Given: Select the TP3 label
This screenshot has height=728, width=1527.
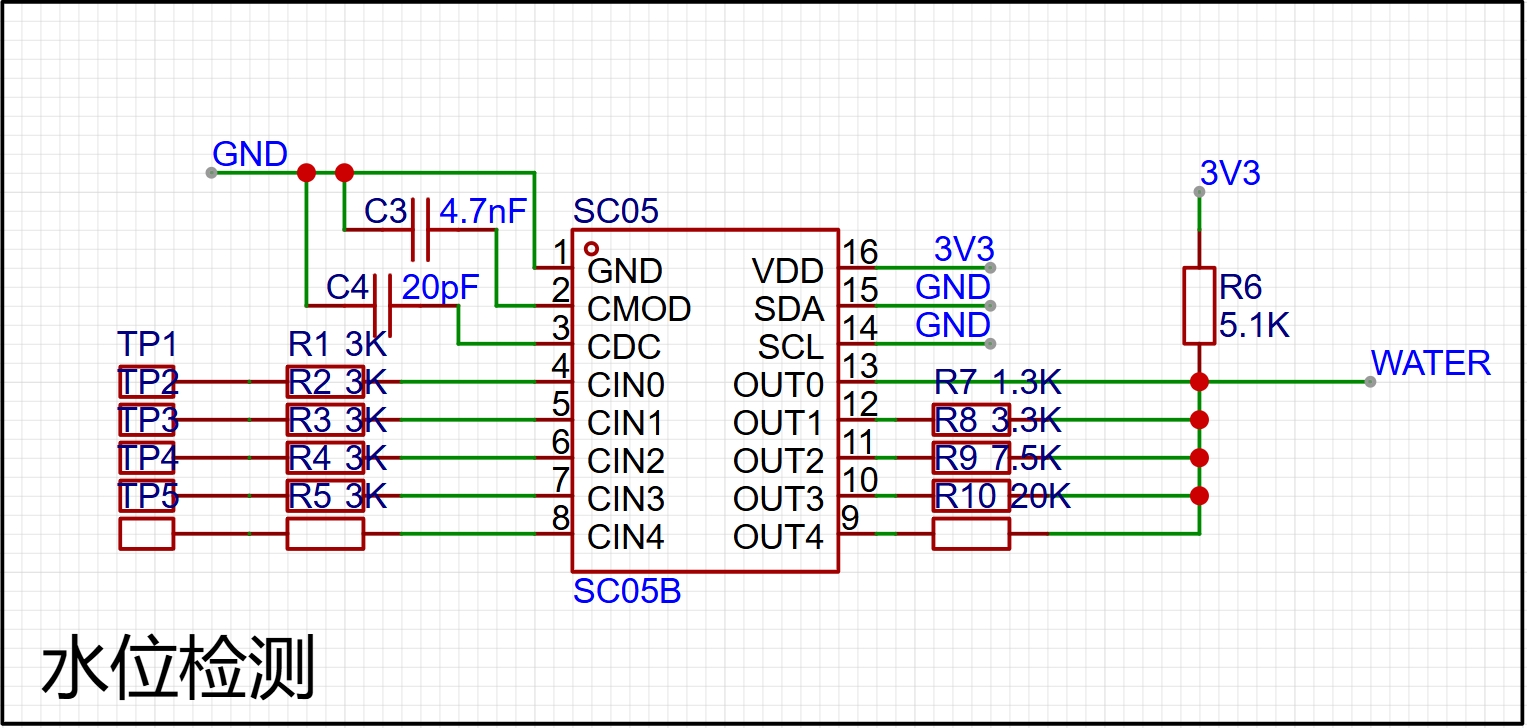Looking at the screenshot, I should coord(148,421).
